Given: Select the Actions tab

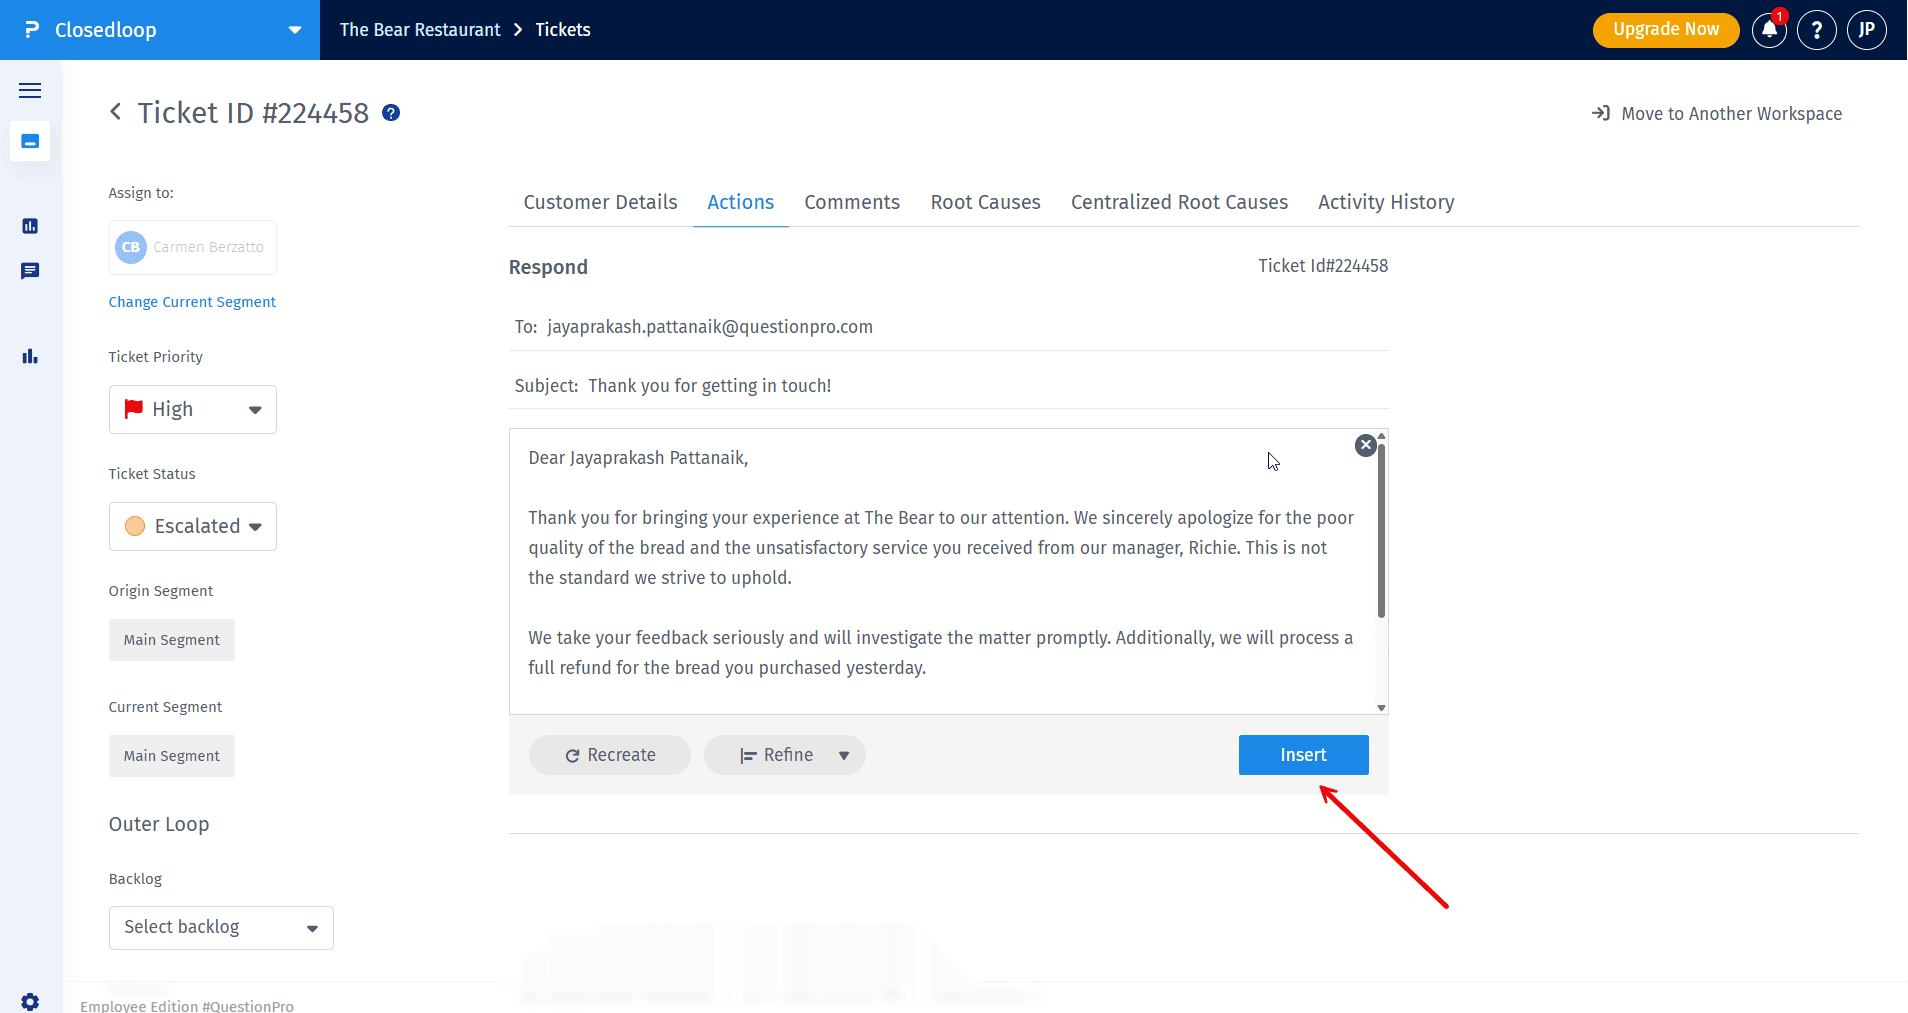Looking at the screenshot, I should click(x=741, y=202).
